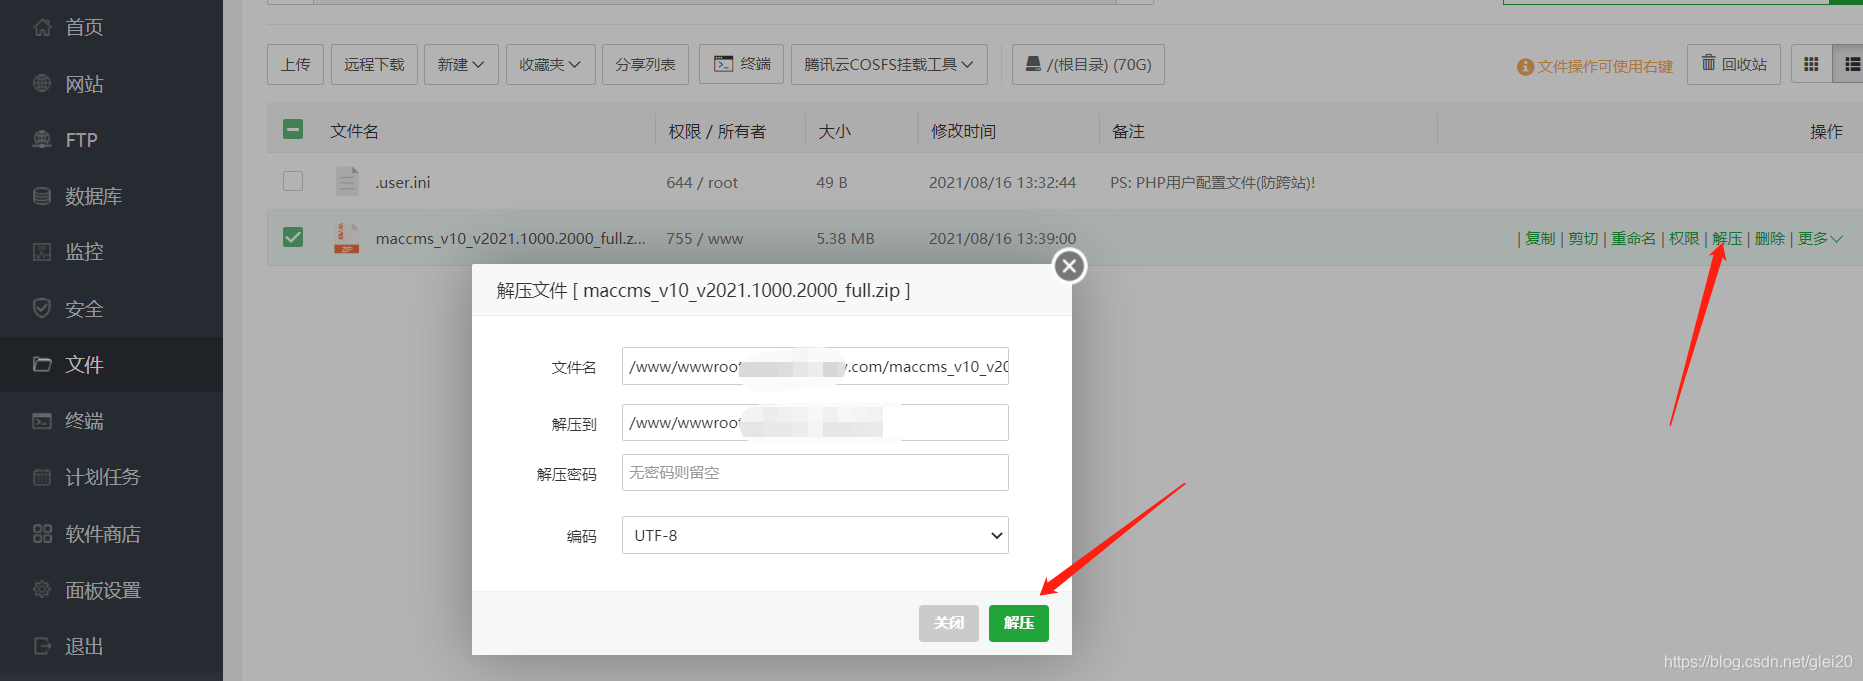Check the .user.ini file checkbox
The image size is (1863, 681).
pos(293,181)
